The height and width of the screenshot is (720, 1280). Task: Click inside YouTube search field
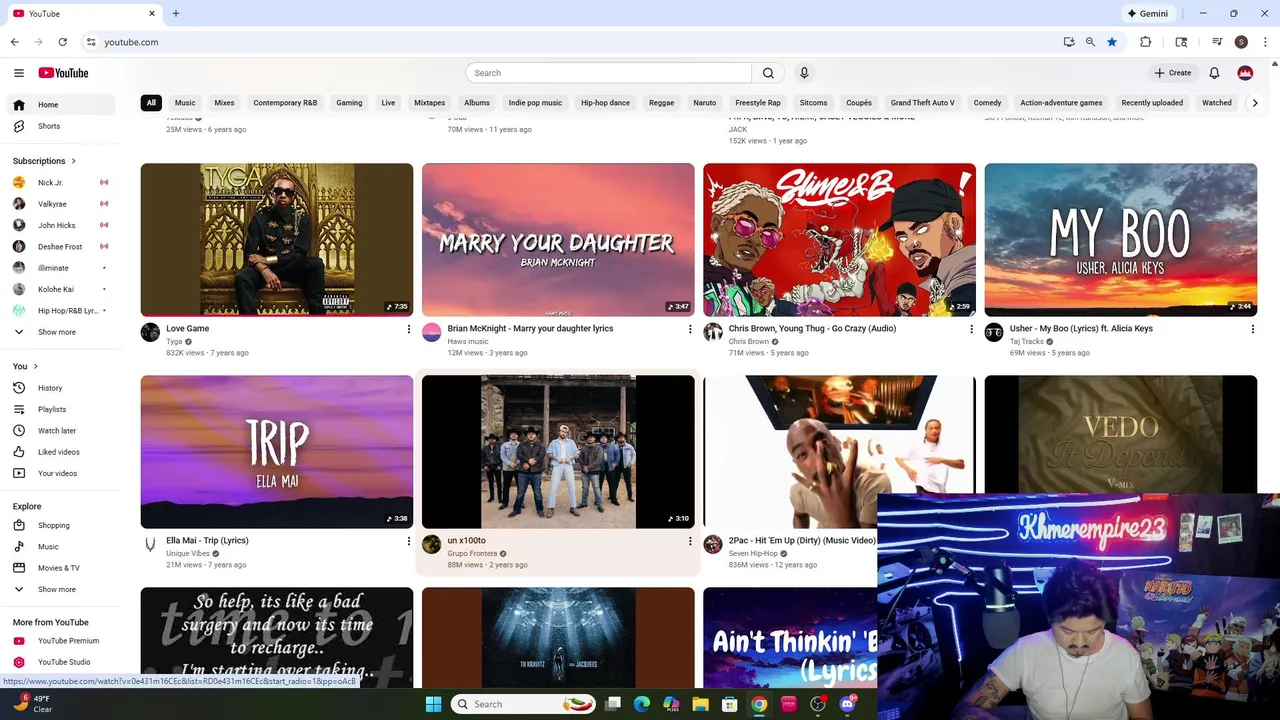(608, 73)
